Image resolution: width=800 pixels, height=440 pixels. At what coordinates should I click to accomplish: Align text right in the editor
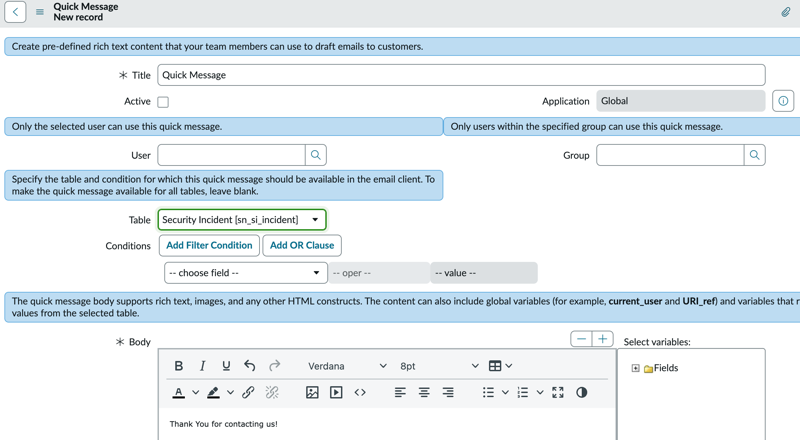tap(448, 393)
